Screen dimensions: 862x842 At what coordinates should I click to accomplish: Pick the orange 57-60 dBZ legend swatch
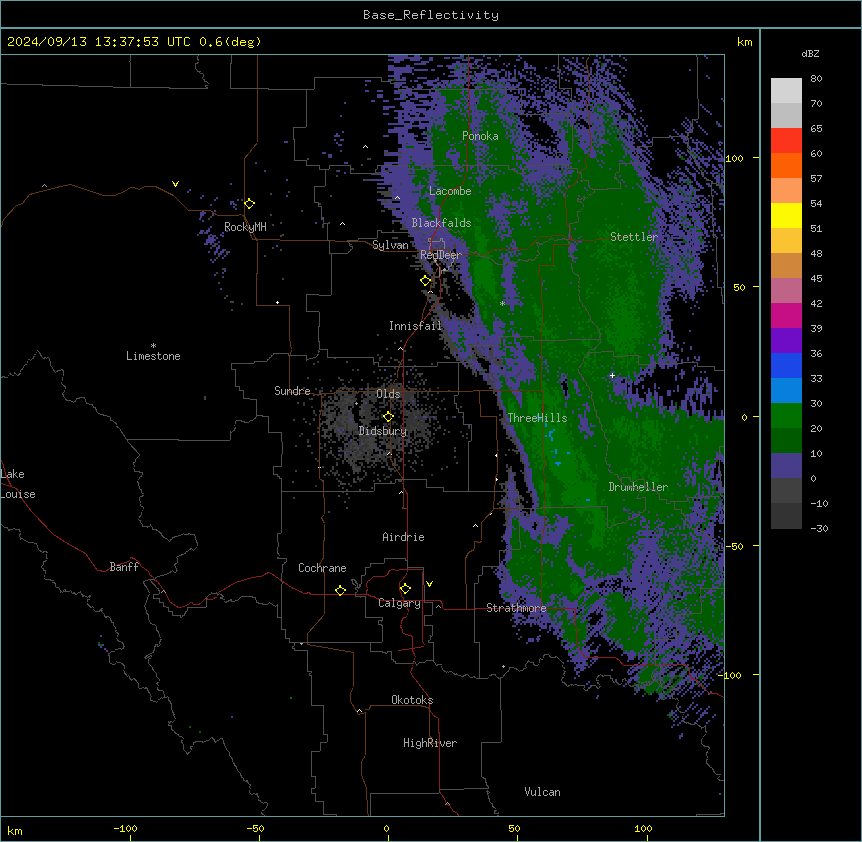[786, 165]
